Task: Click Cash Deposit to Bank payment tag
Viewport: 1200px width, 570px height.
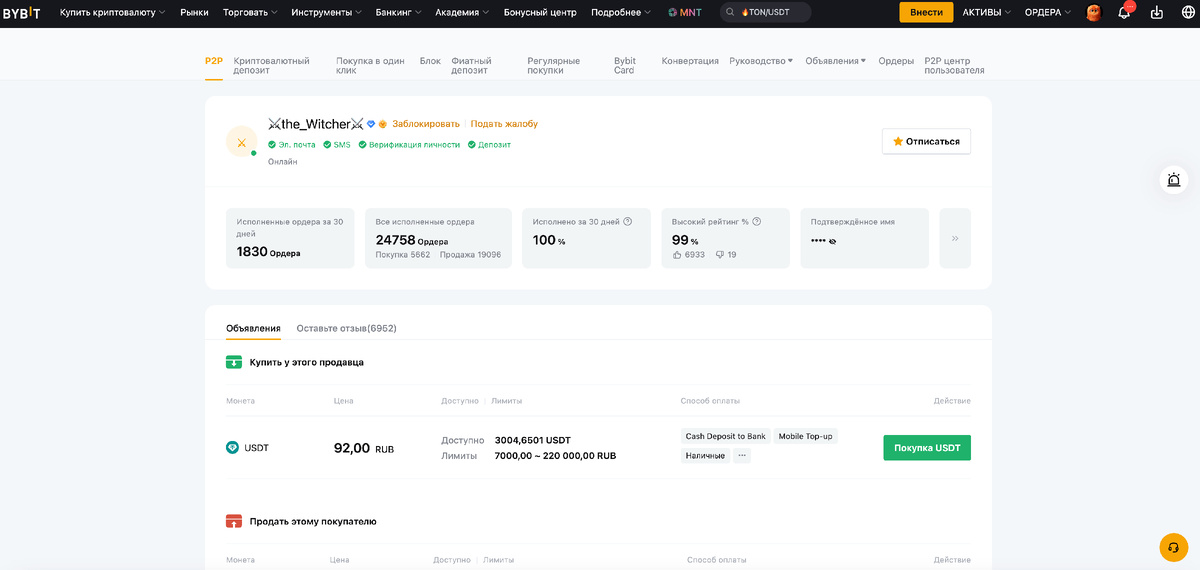Action: click(x=725, y=436)
